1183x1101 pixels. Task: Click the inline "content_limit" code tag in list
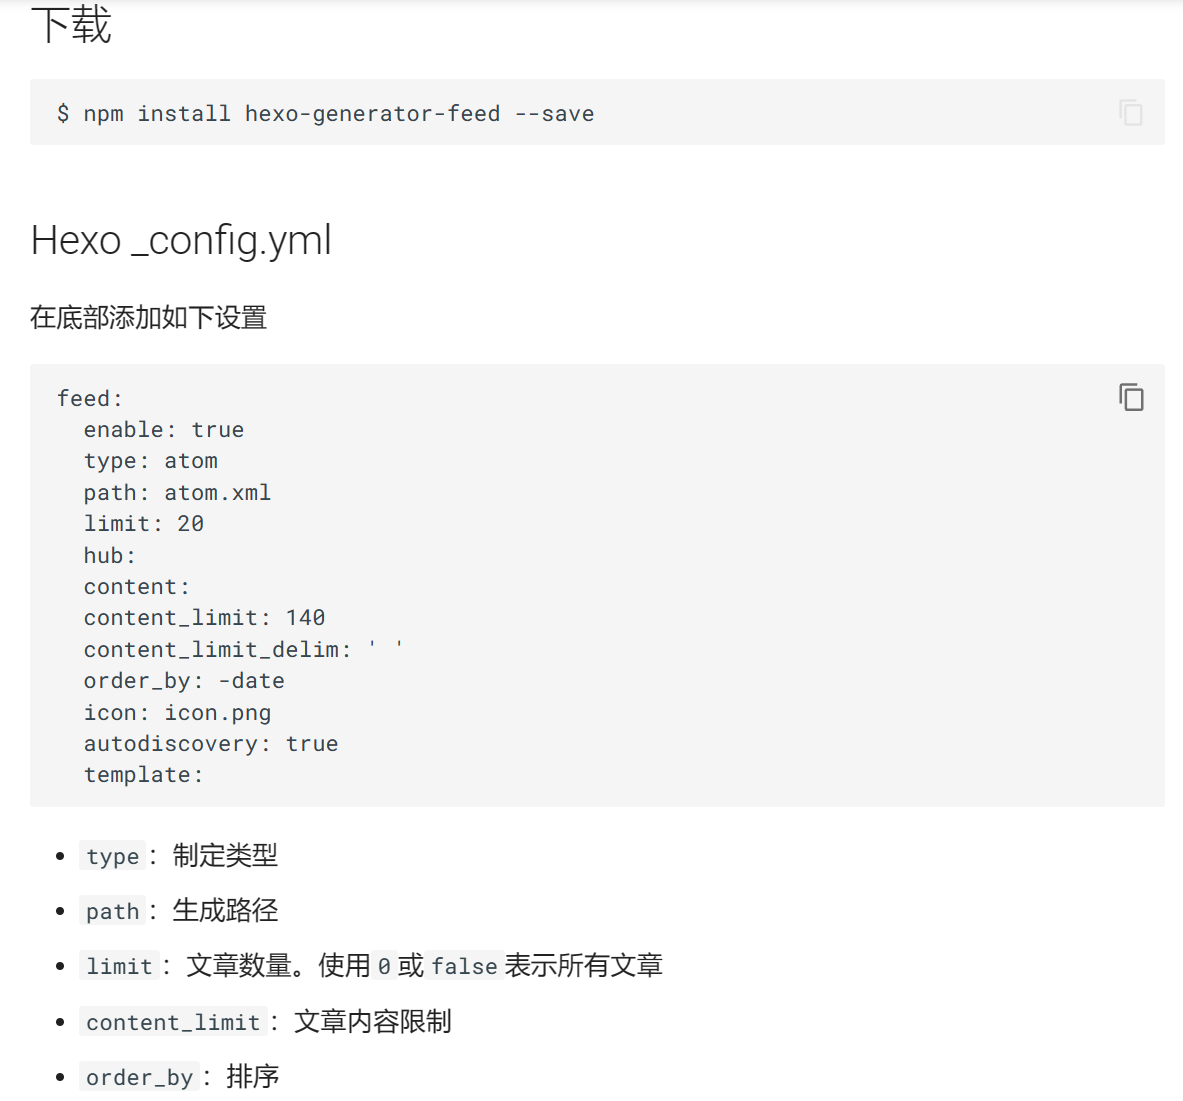point(173,1023)
